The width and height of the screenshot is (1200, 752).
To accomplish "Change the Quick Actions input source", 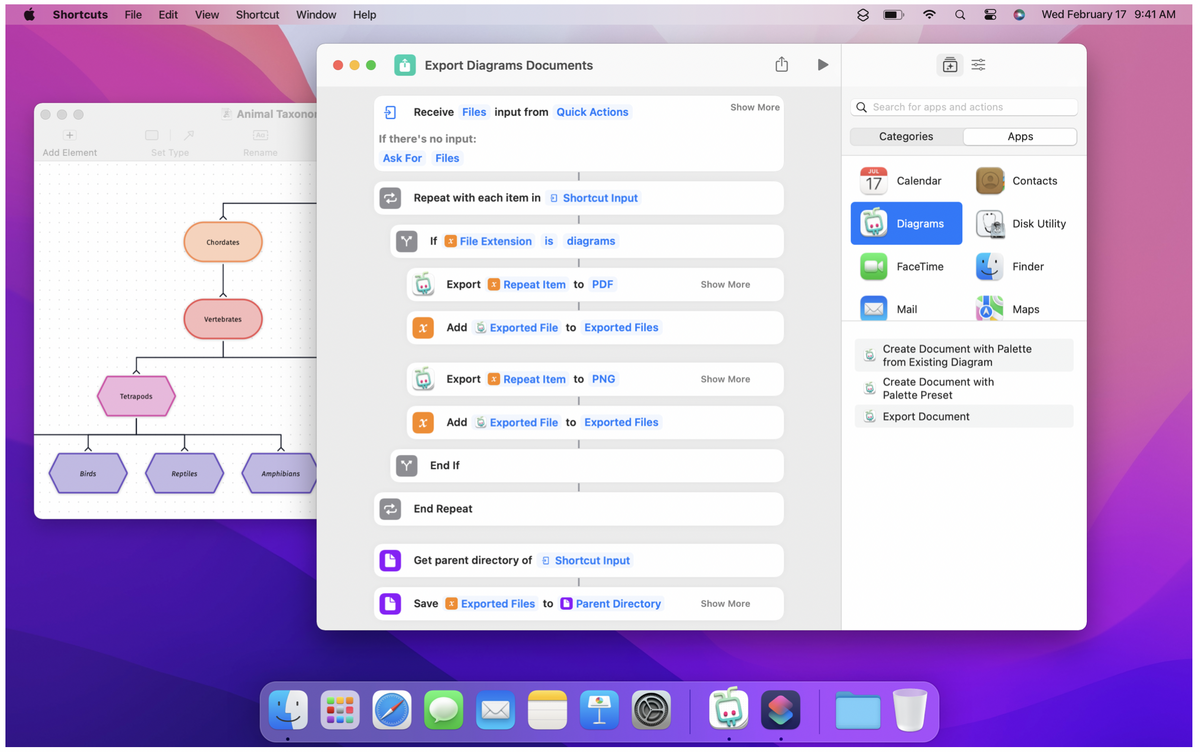I will (592, 112).
